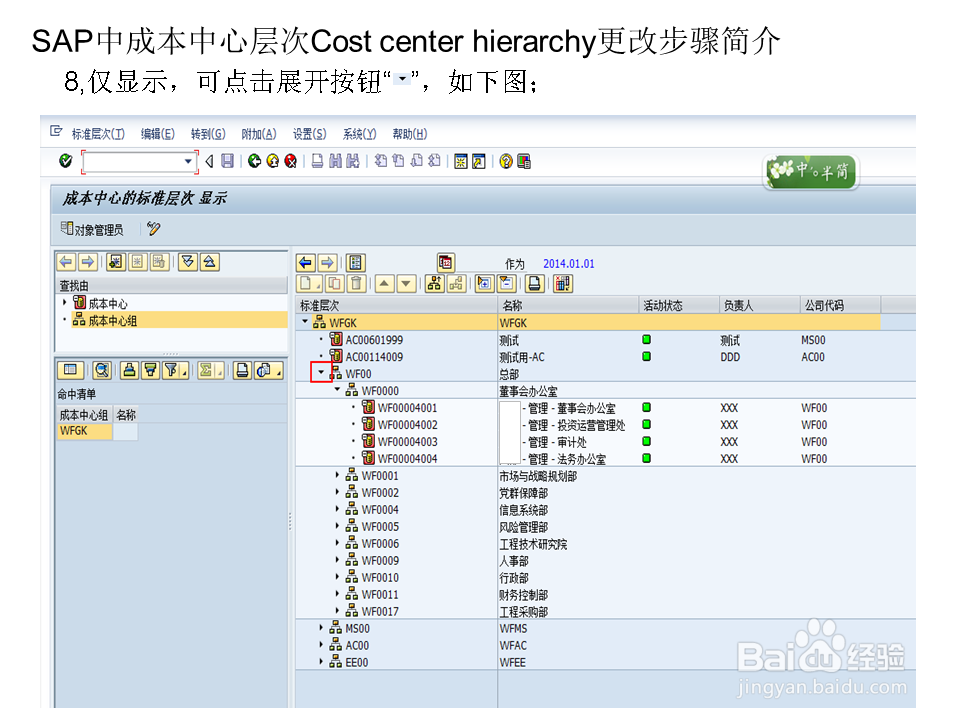Viewport: 960px width, 720px height.
Task: Expand the WF0001 市场与战略规划部 node
Action: click(337, 474)
